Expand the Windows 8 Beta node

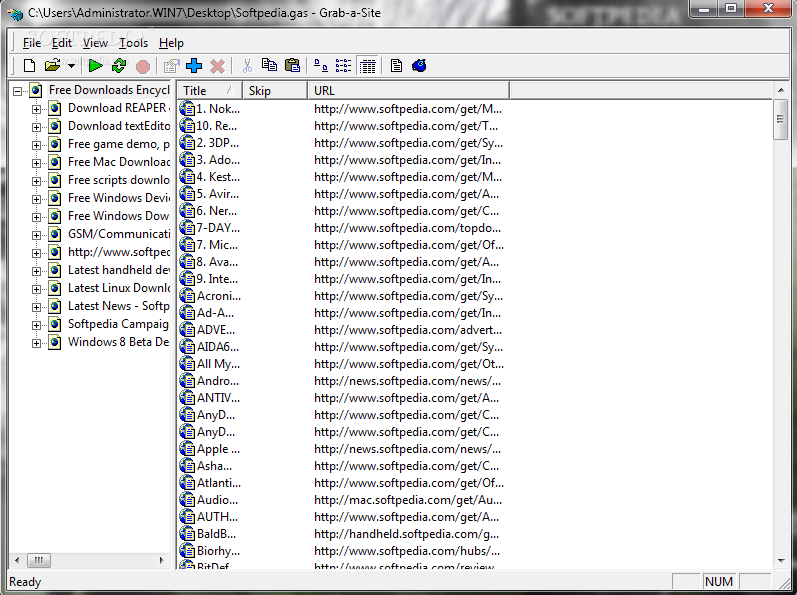coord(36,343)
